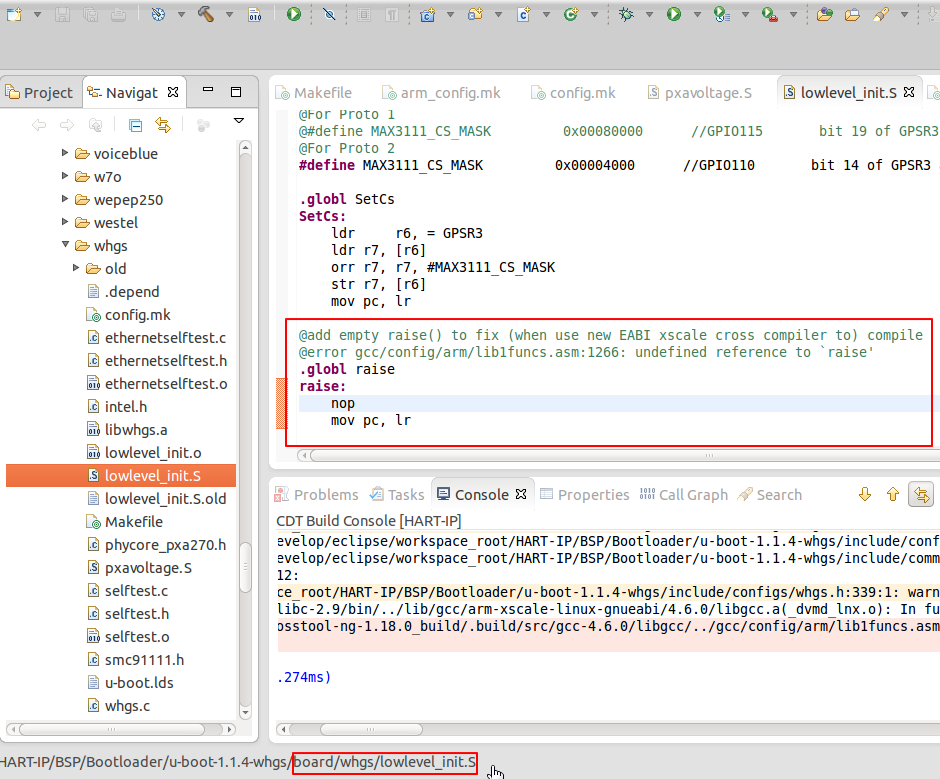
Task: Expand the voiceblue folder
Action: (x=66, y=154)
